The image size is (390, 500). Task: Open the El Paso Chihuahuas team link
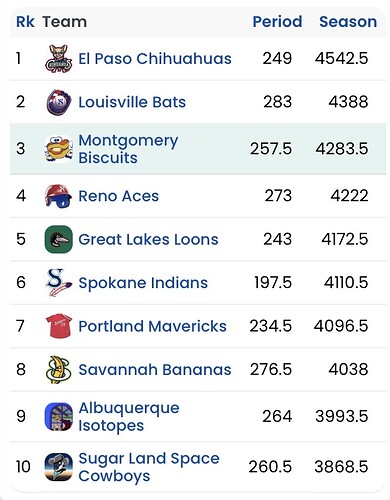[155, 59]
